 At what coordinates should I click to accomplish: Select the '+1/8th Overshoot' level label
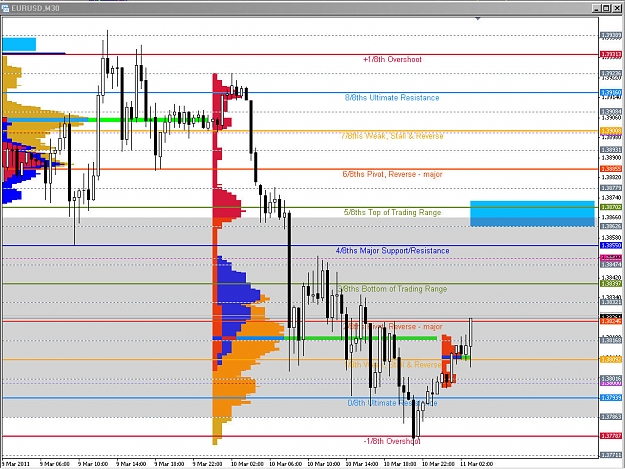392,59
